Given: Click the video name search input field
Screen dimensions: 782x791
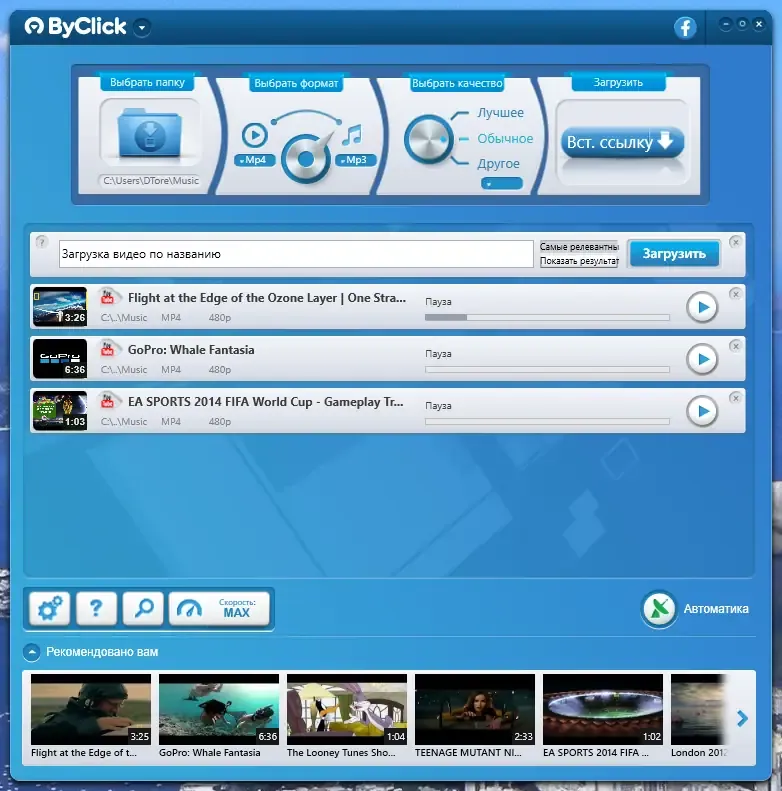Looking at the screenshot, I should 296,254.
